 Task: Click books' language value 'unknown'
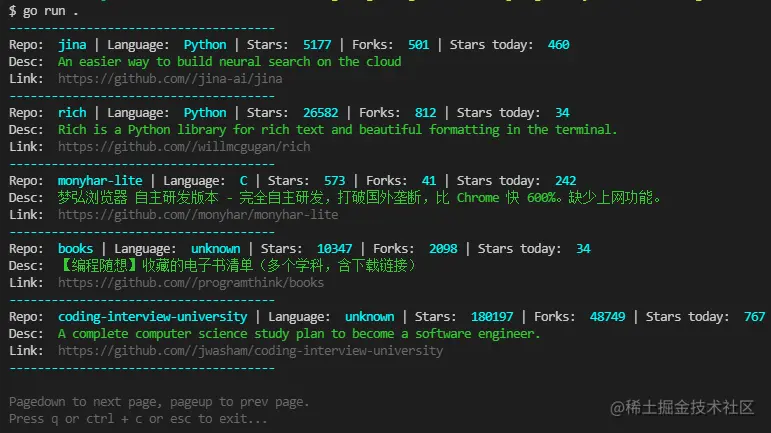(x=216, y=249)
